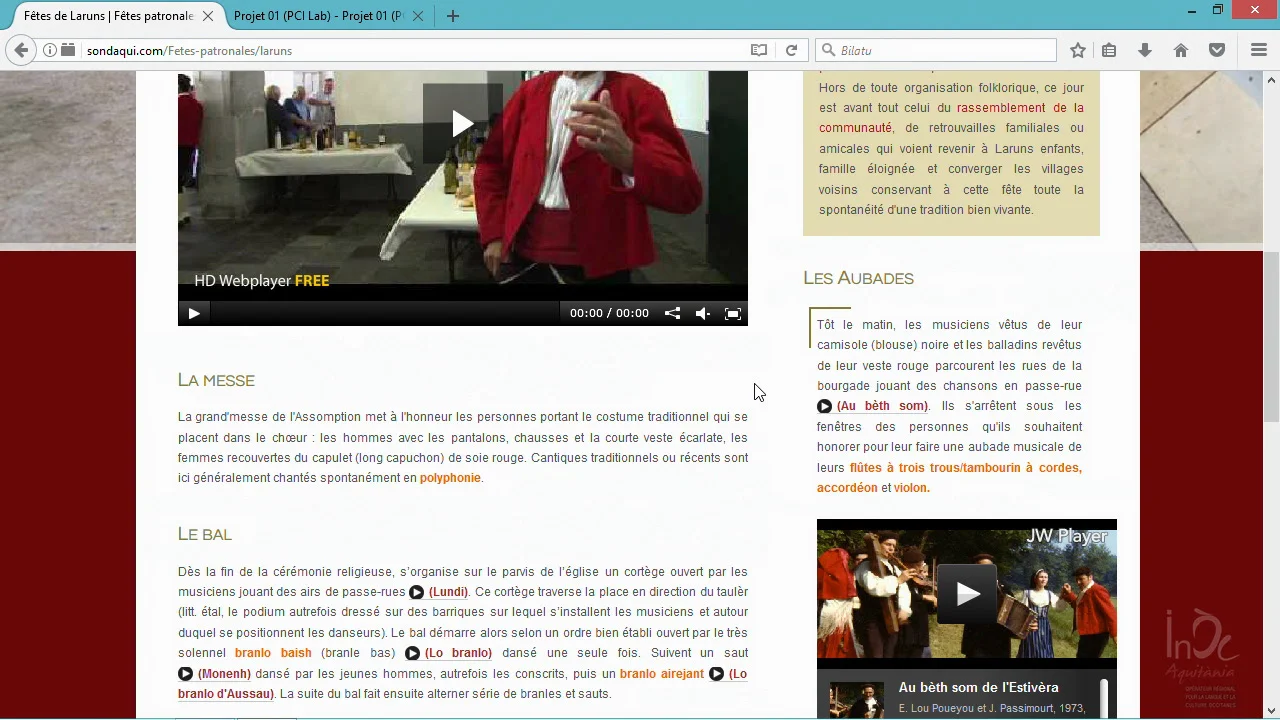
Task: Play the (Au bèth som) audio sample
Action: [x=824, y=406]
